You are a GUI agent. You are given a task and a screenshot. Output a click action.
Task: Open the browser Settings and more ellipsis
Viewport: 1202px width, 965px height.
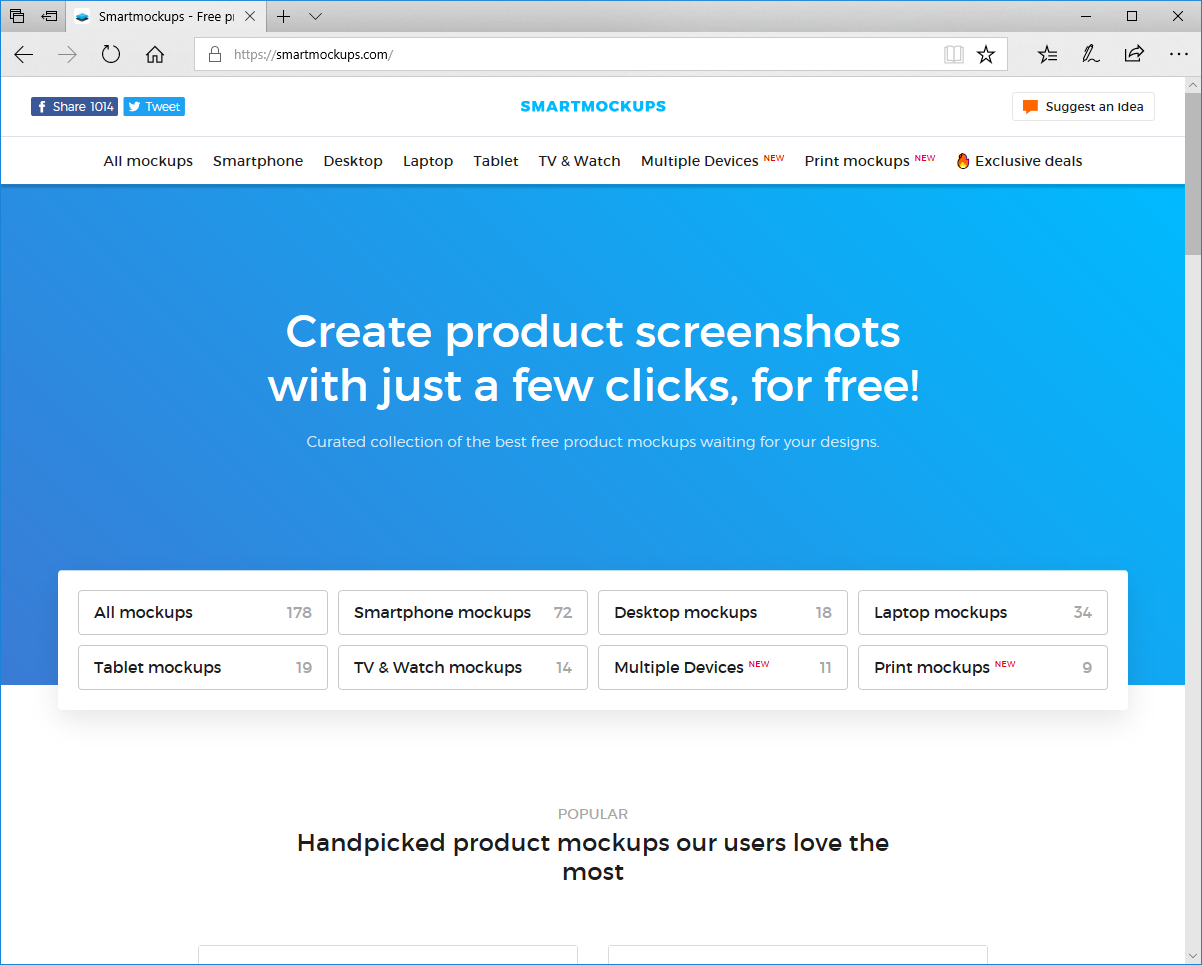coord(1178,55)
